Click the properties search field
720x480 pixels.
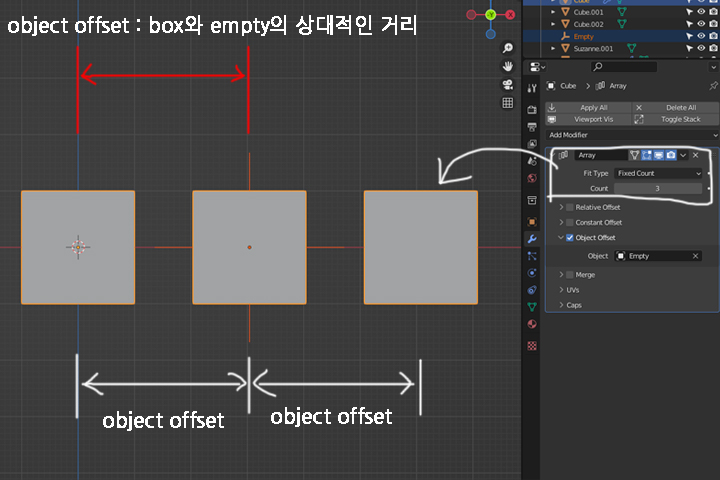pos(624,67)
